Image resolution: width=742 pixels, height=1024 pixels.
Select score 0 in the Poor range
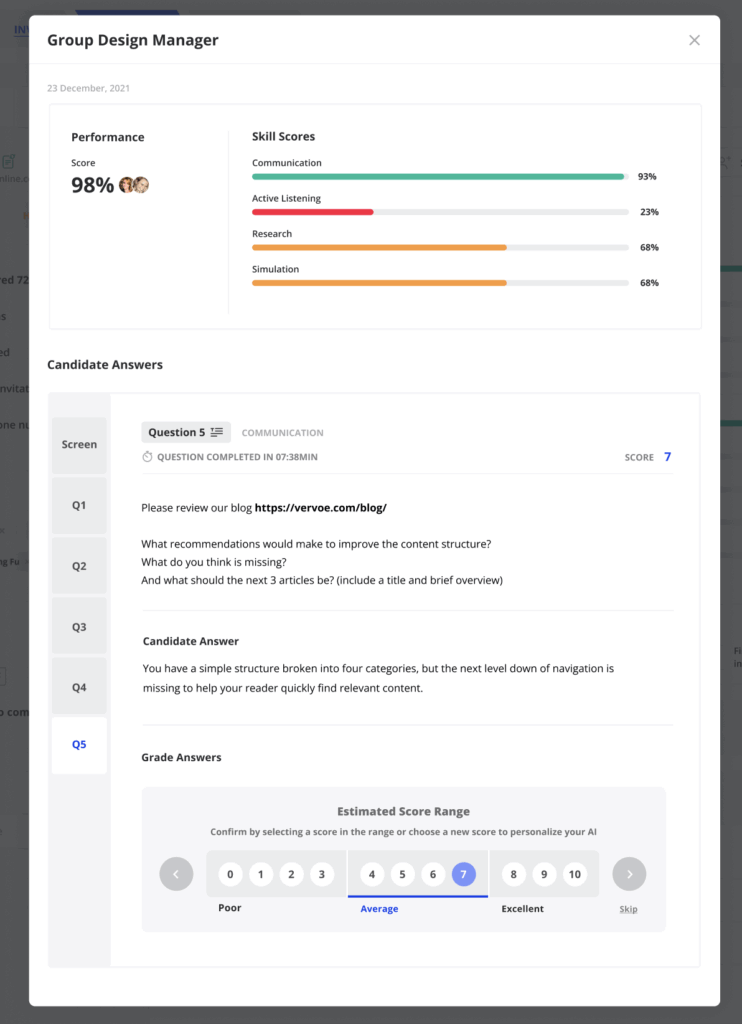[x=230, y=874]
